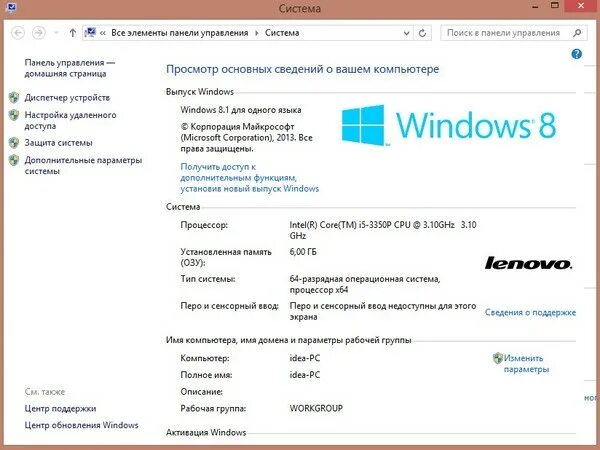The image size is (600, 450).
Task: Open Защита системы
Action: click(x=59, y=143)
